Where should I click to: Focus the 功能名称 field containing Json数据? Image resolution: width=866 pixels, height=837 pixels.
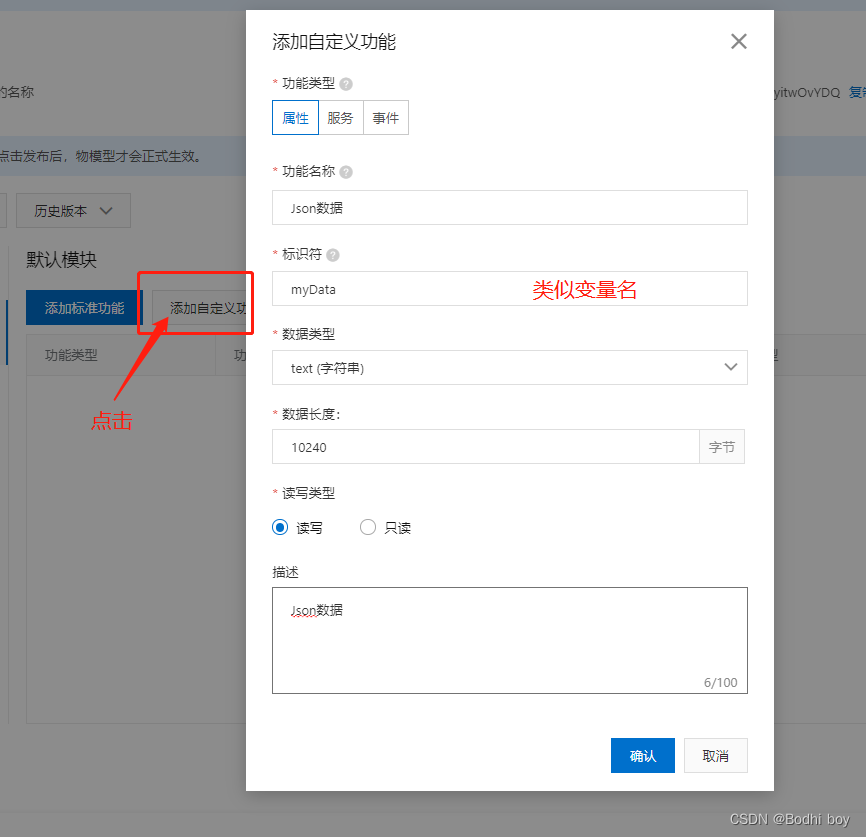pyautogui.click(x=510, y=208)
